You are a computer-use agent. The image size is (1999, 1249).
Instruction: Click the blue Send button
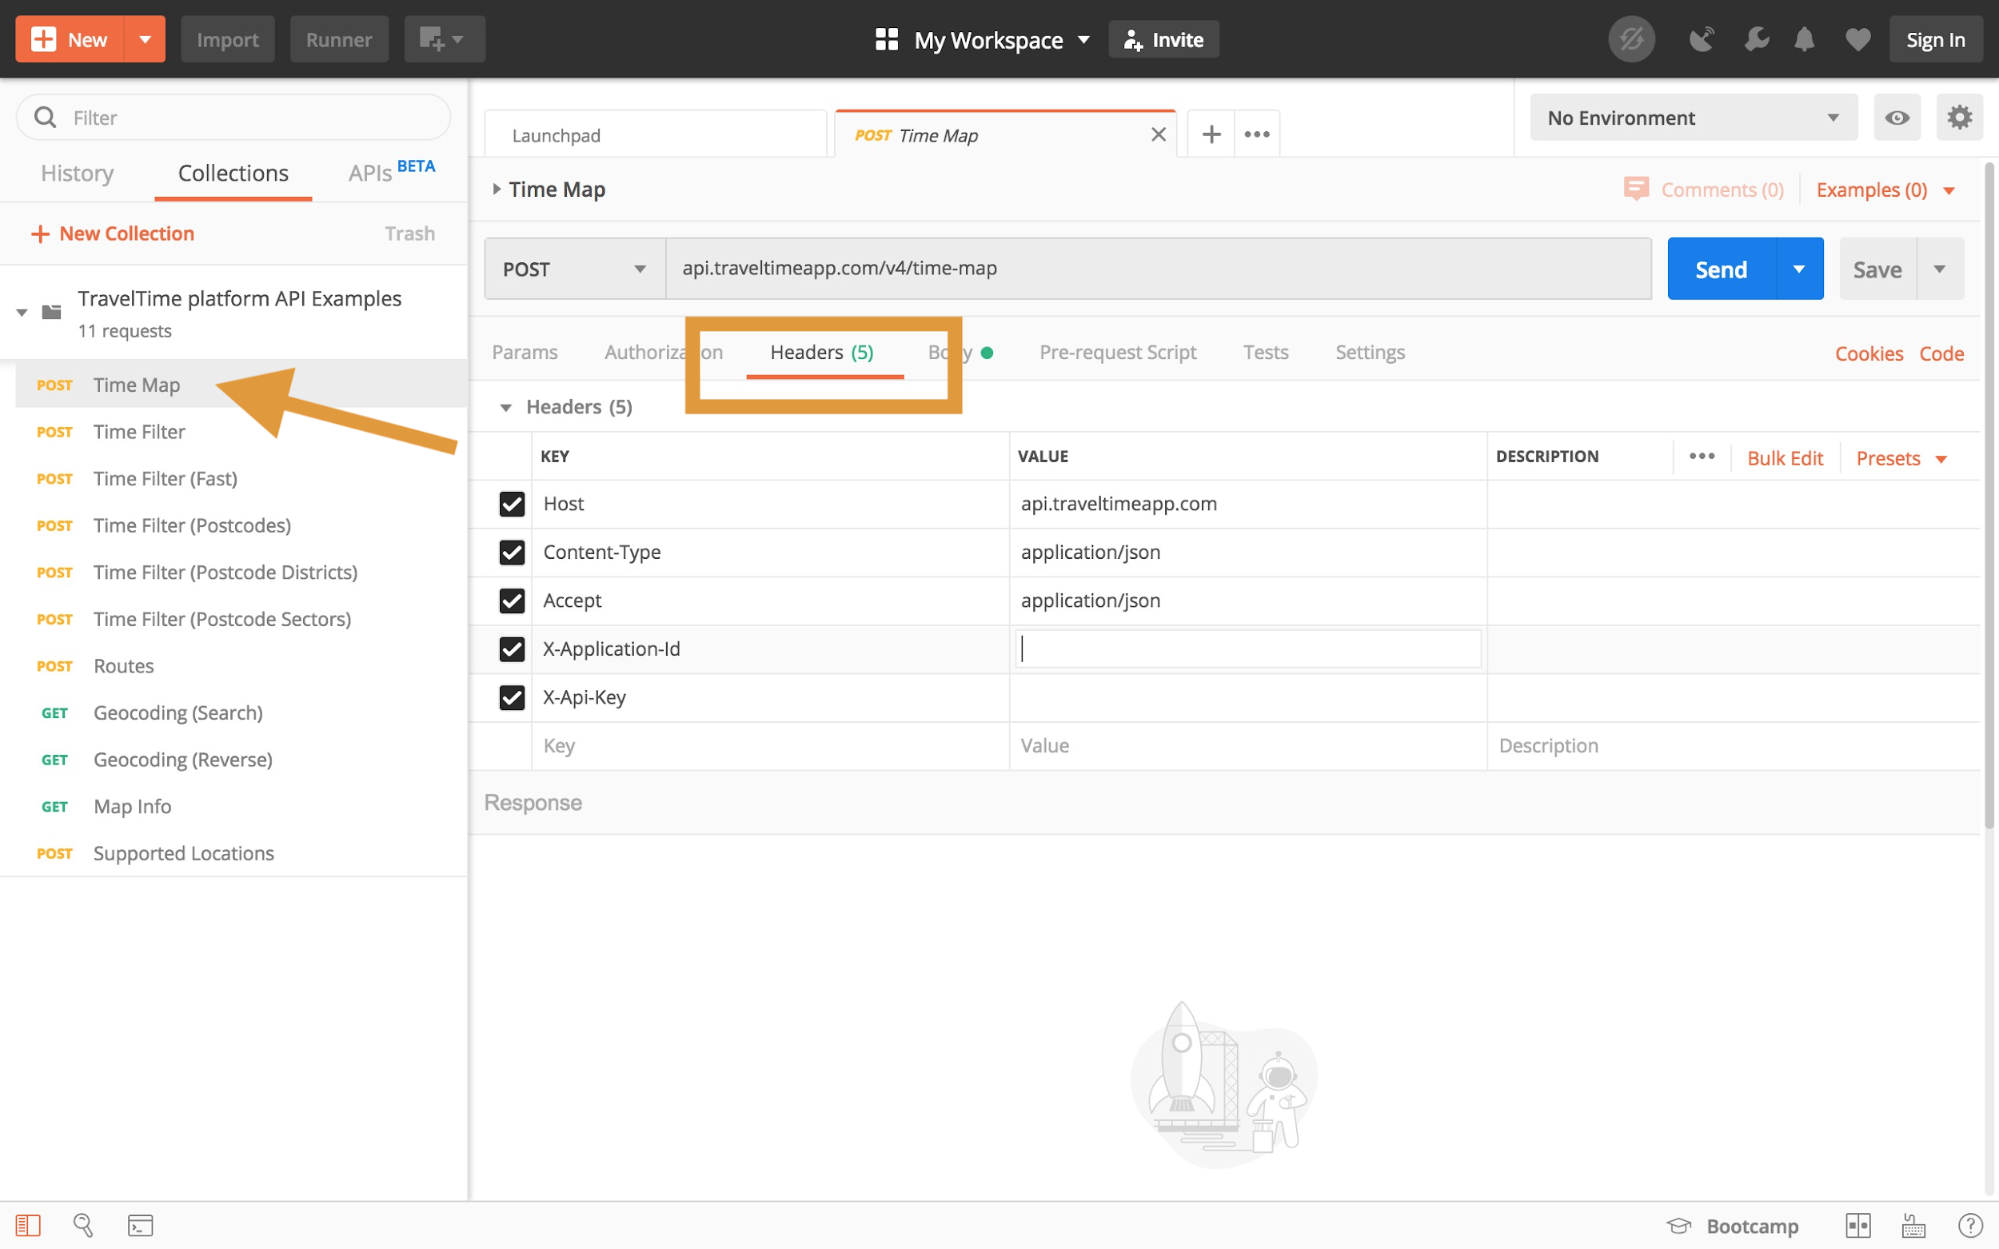(1721, 268)
